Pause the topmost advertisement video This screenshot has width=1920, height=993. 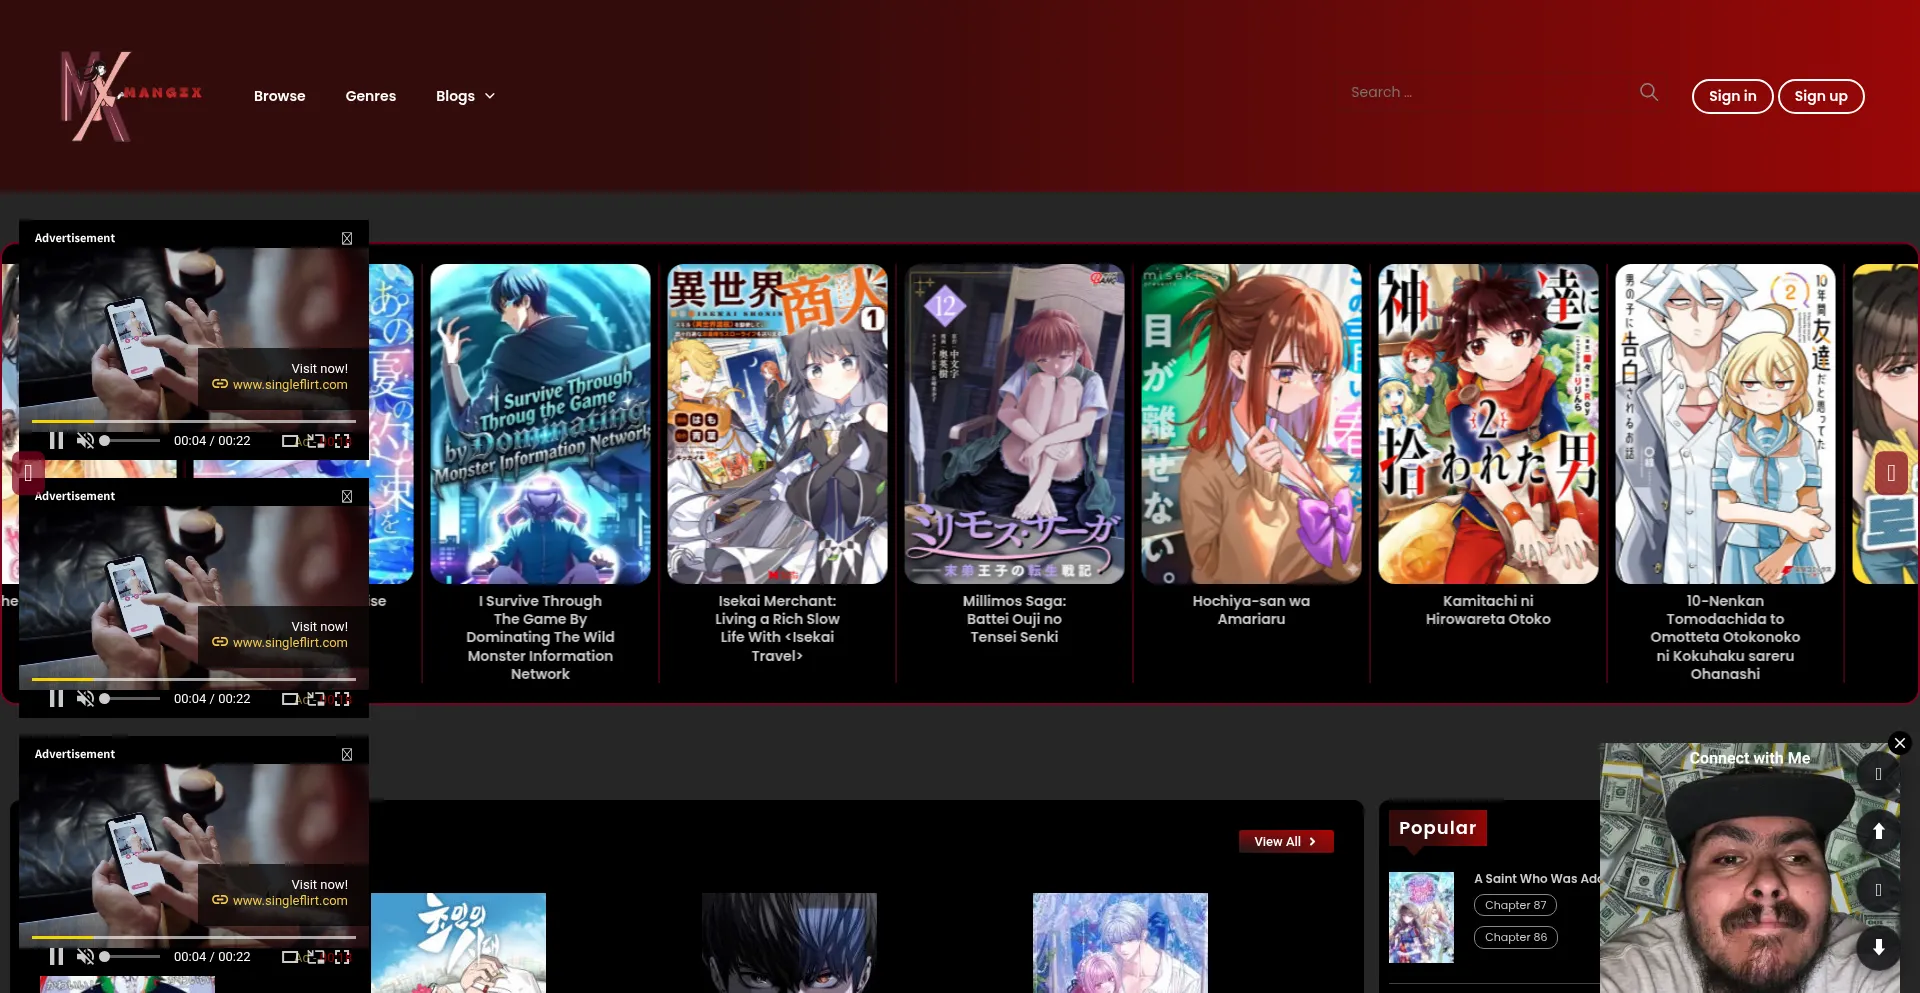point(56,441)
